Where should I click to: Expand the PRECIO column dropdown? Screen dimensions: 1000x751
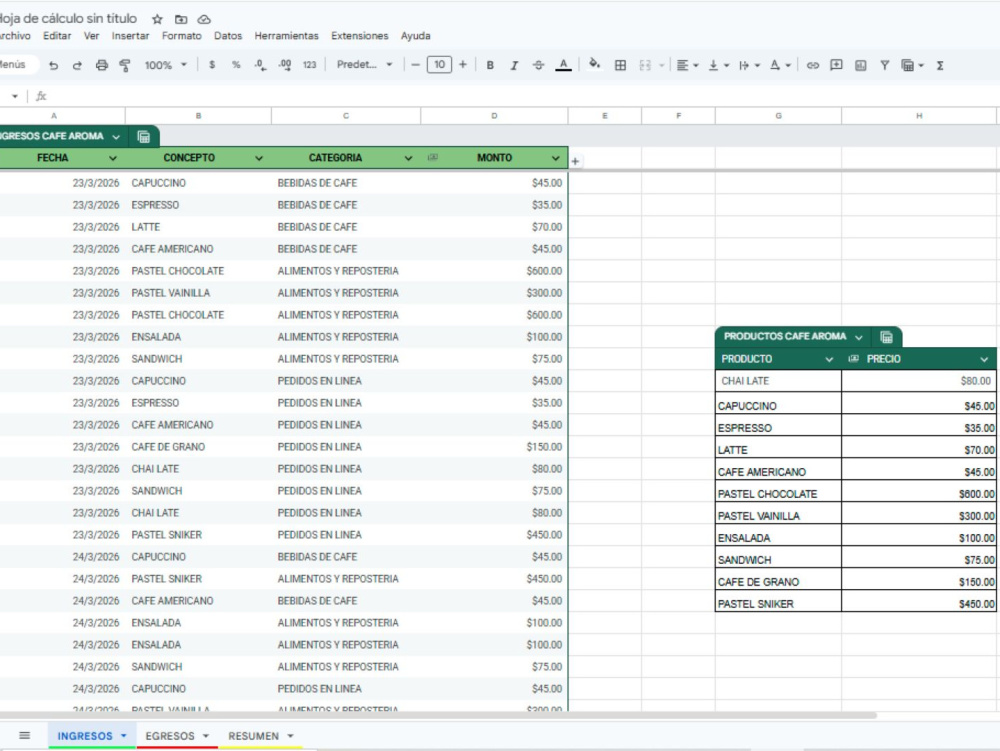(983, 360)
